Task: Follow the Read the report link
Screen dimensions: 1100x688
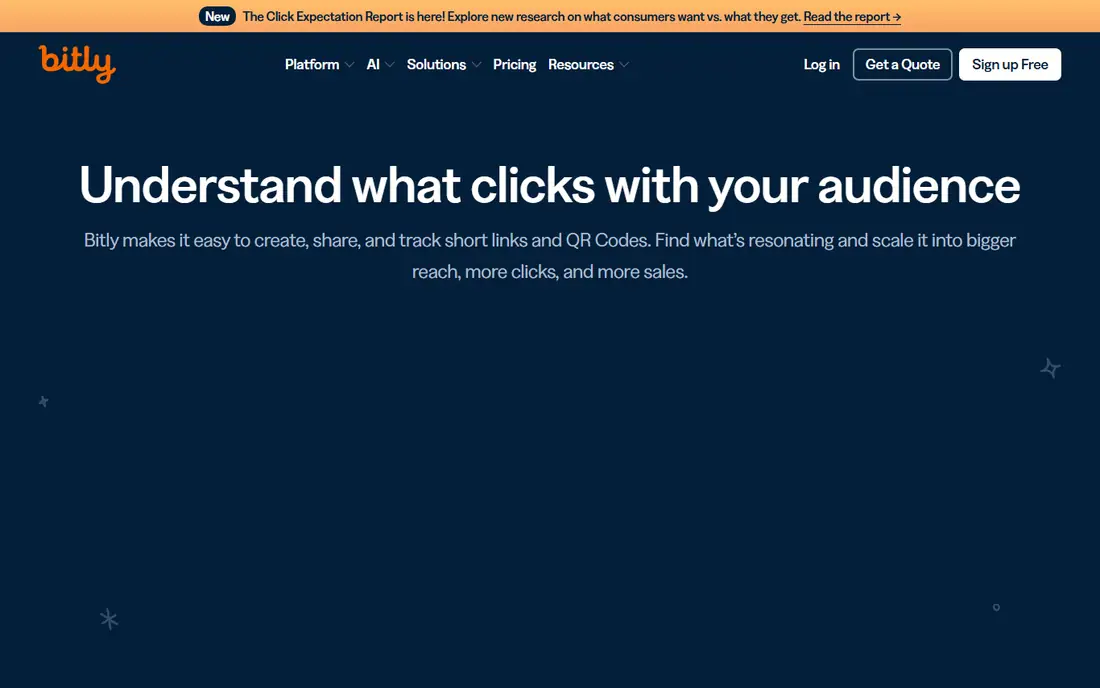Action: point(852,16)
